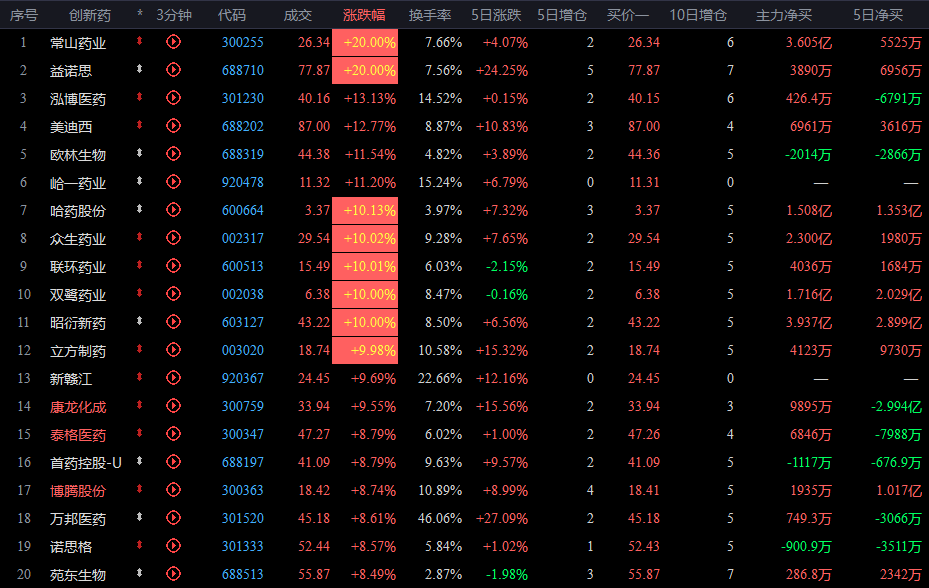
Task: Sort the table by 换手率 header
Action: [x=430, y=15]
